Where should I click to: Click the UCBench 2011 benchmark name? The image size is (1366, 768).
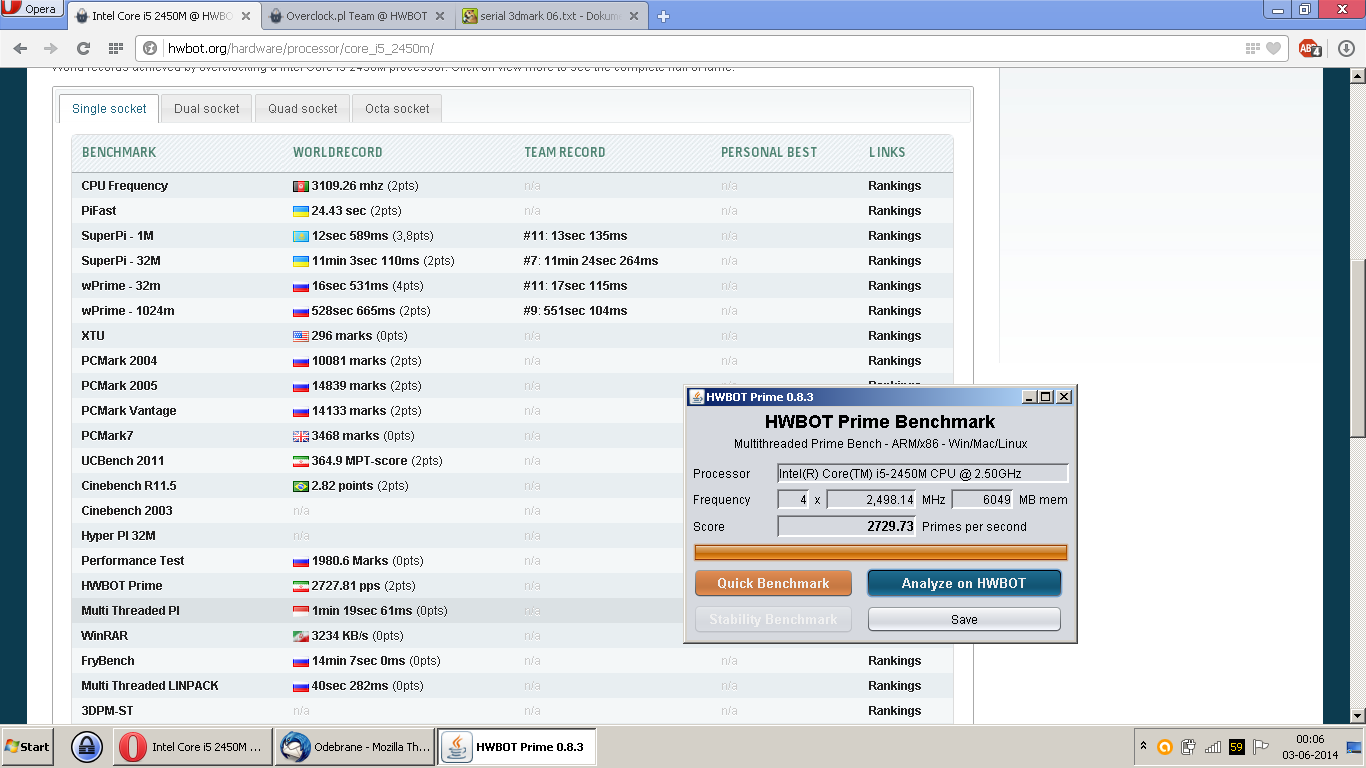(x=122, y=461)
